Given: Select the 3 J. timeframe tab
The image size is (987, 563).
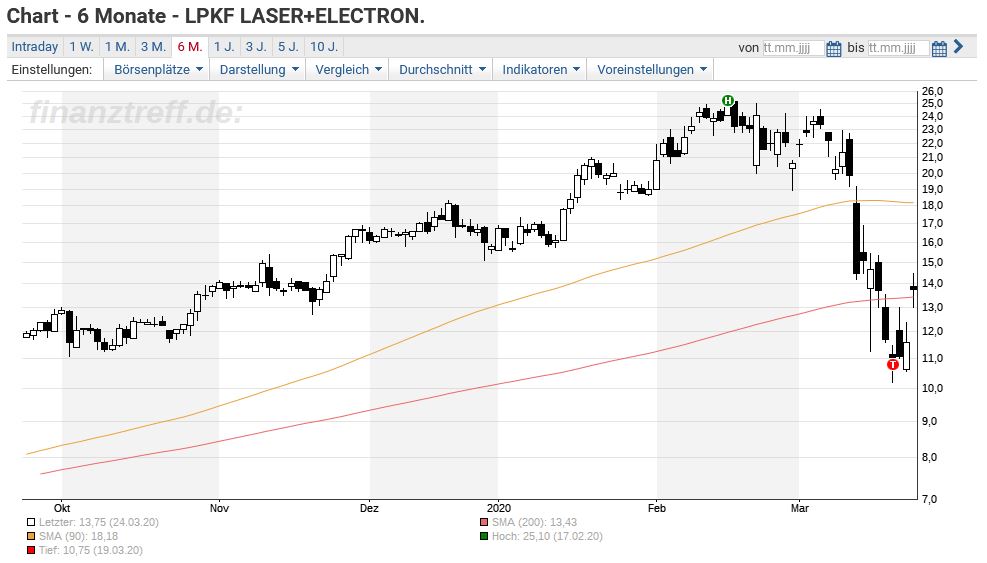Looking at the screenshot, I should coord(256,47).
